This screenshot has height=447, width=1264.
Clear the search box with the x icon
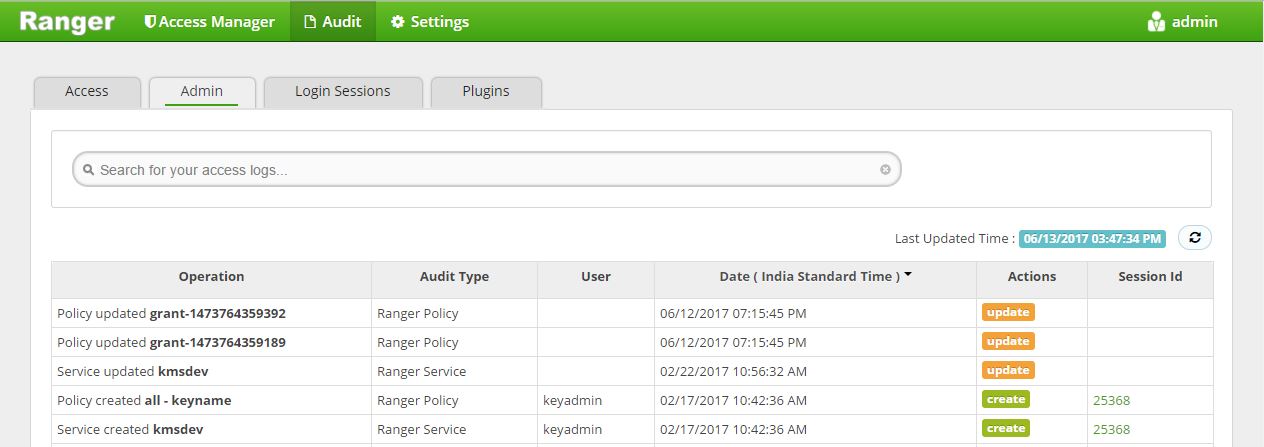pos(885,170)
